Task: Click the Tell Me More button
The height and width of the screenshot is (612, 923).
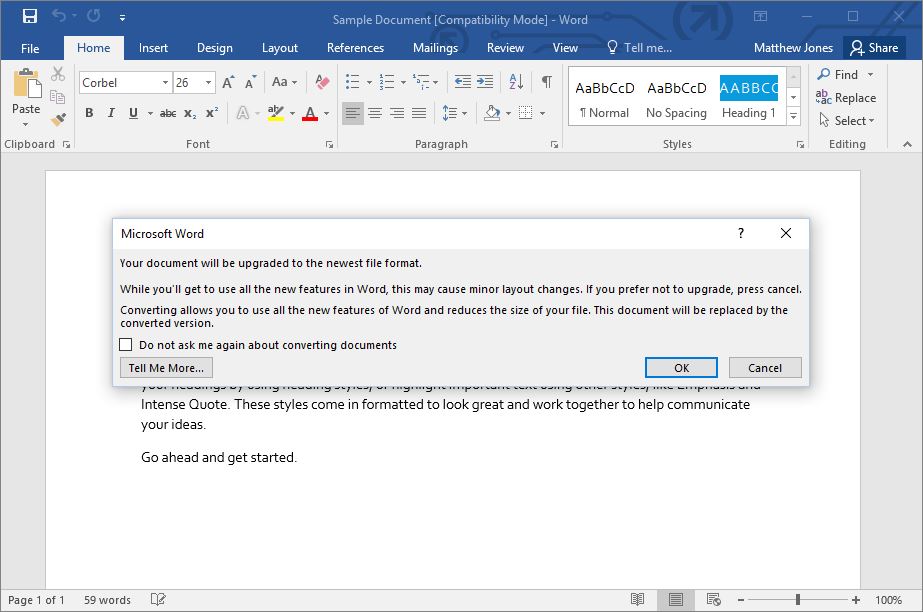Action: 166,368
